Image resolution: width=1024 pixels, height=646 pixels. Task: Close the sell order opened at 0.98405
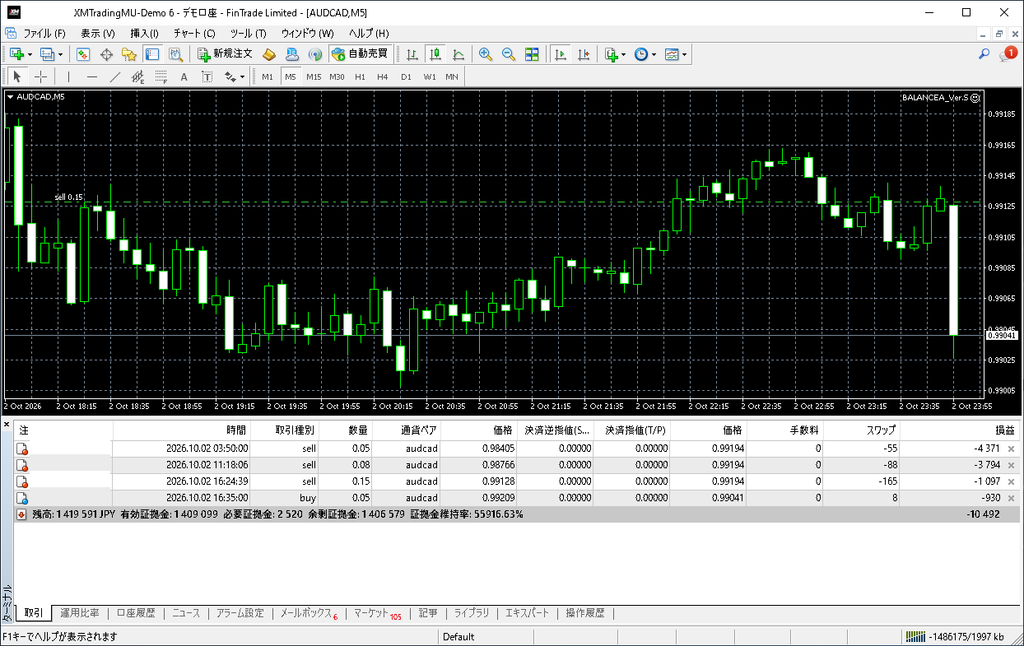coord(1012,449)
